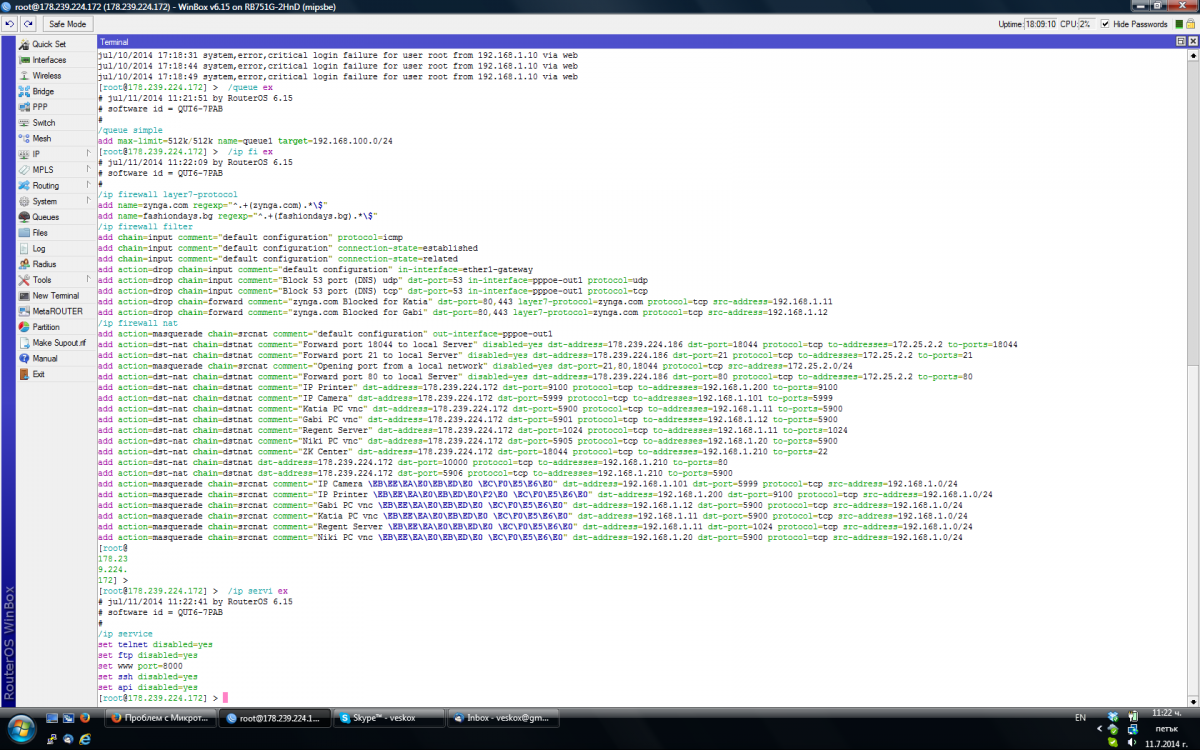Screen dimensions: 1200x750
Task: Click Exit to leave WinBox
Action: [39, 374]
